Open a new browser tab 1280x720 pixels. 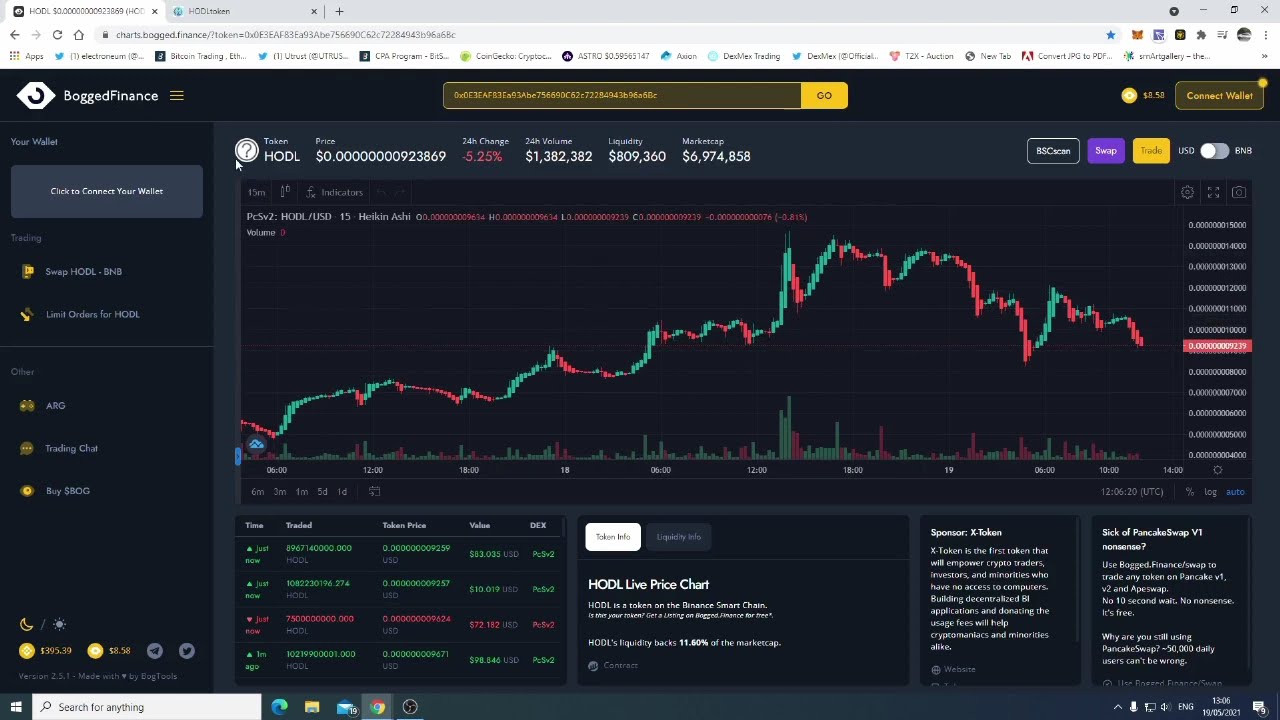[339, 11]
